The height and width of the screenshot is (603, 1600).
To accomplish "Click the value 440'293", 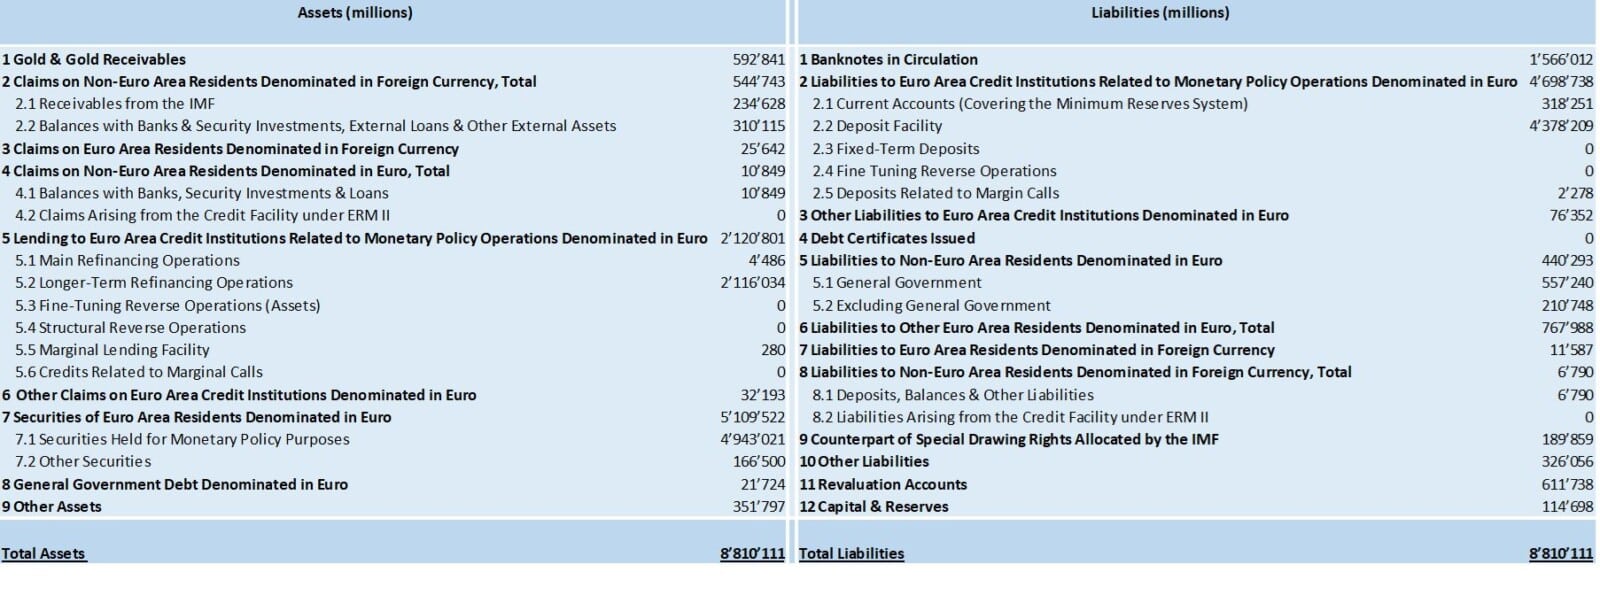I will [x=1568, y=260].
